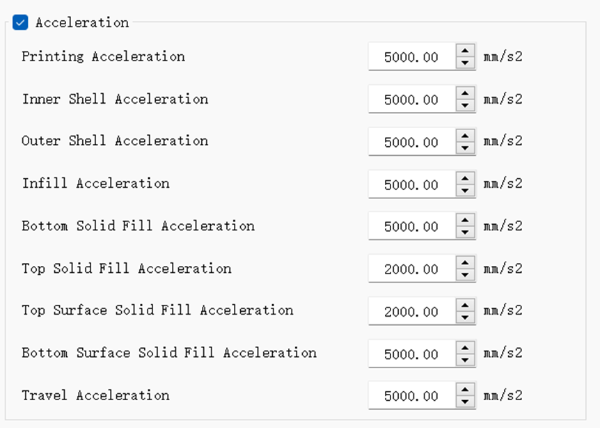Increase Bottom Solid Fill Acceleration

coord(465,219)
